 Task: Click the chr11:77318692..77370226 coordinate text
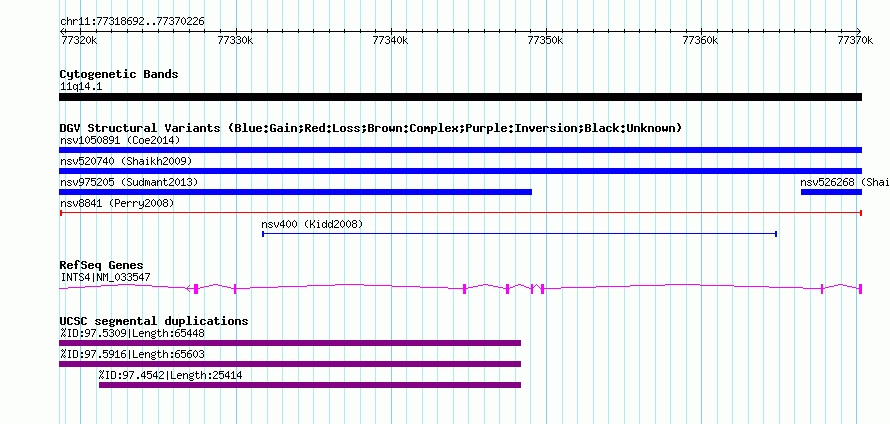[132, 22]
